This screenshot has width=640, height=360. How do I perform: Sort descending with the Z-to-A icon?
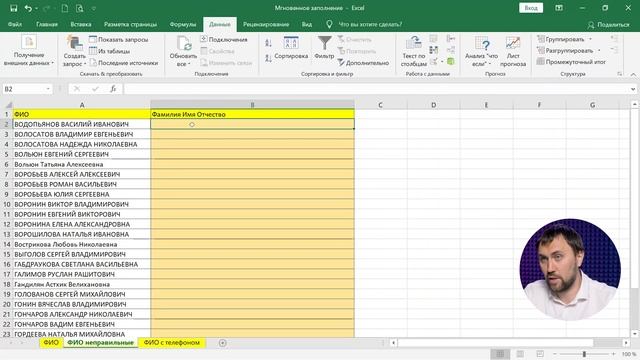coord(268,58)
